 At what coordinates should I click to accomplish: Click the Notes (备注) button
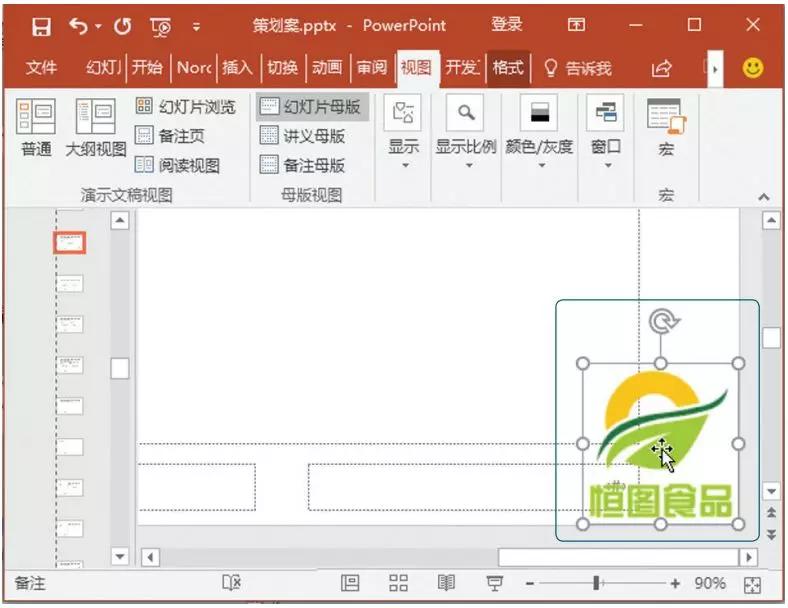tap(31, 583)
